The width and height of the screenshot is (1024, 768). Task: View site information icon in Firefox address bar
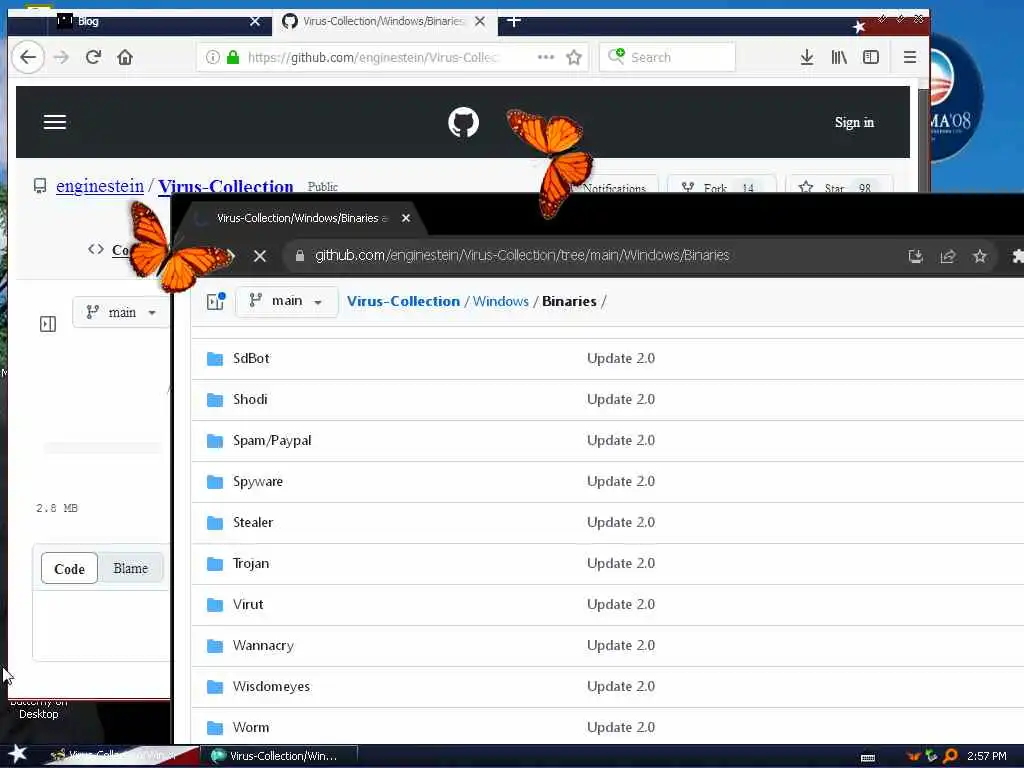tap(212, 57)
